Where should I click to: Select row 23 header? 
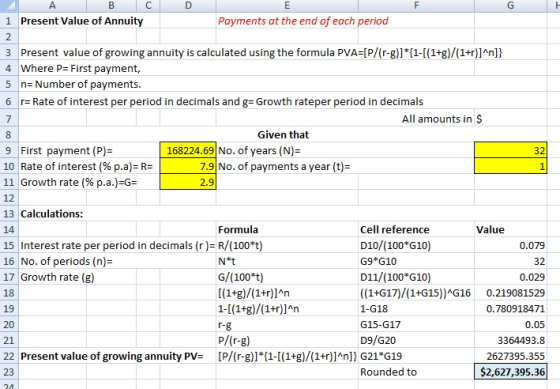click(9, 372)
